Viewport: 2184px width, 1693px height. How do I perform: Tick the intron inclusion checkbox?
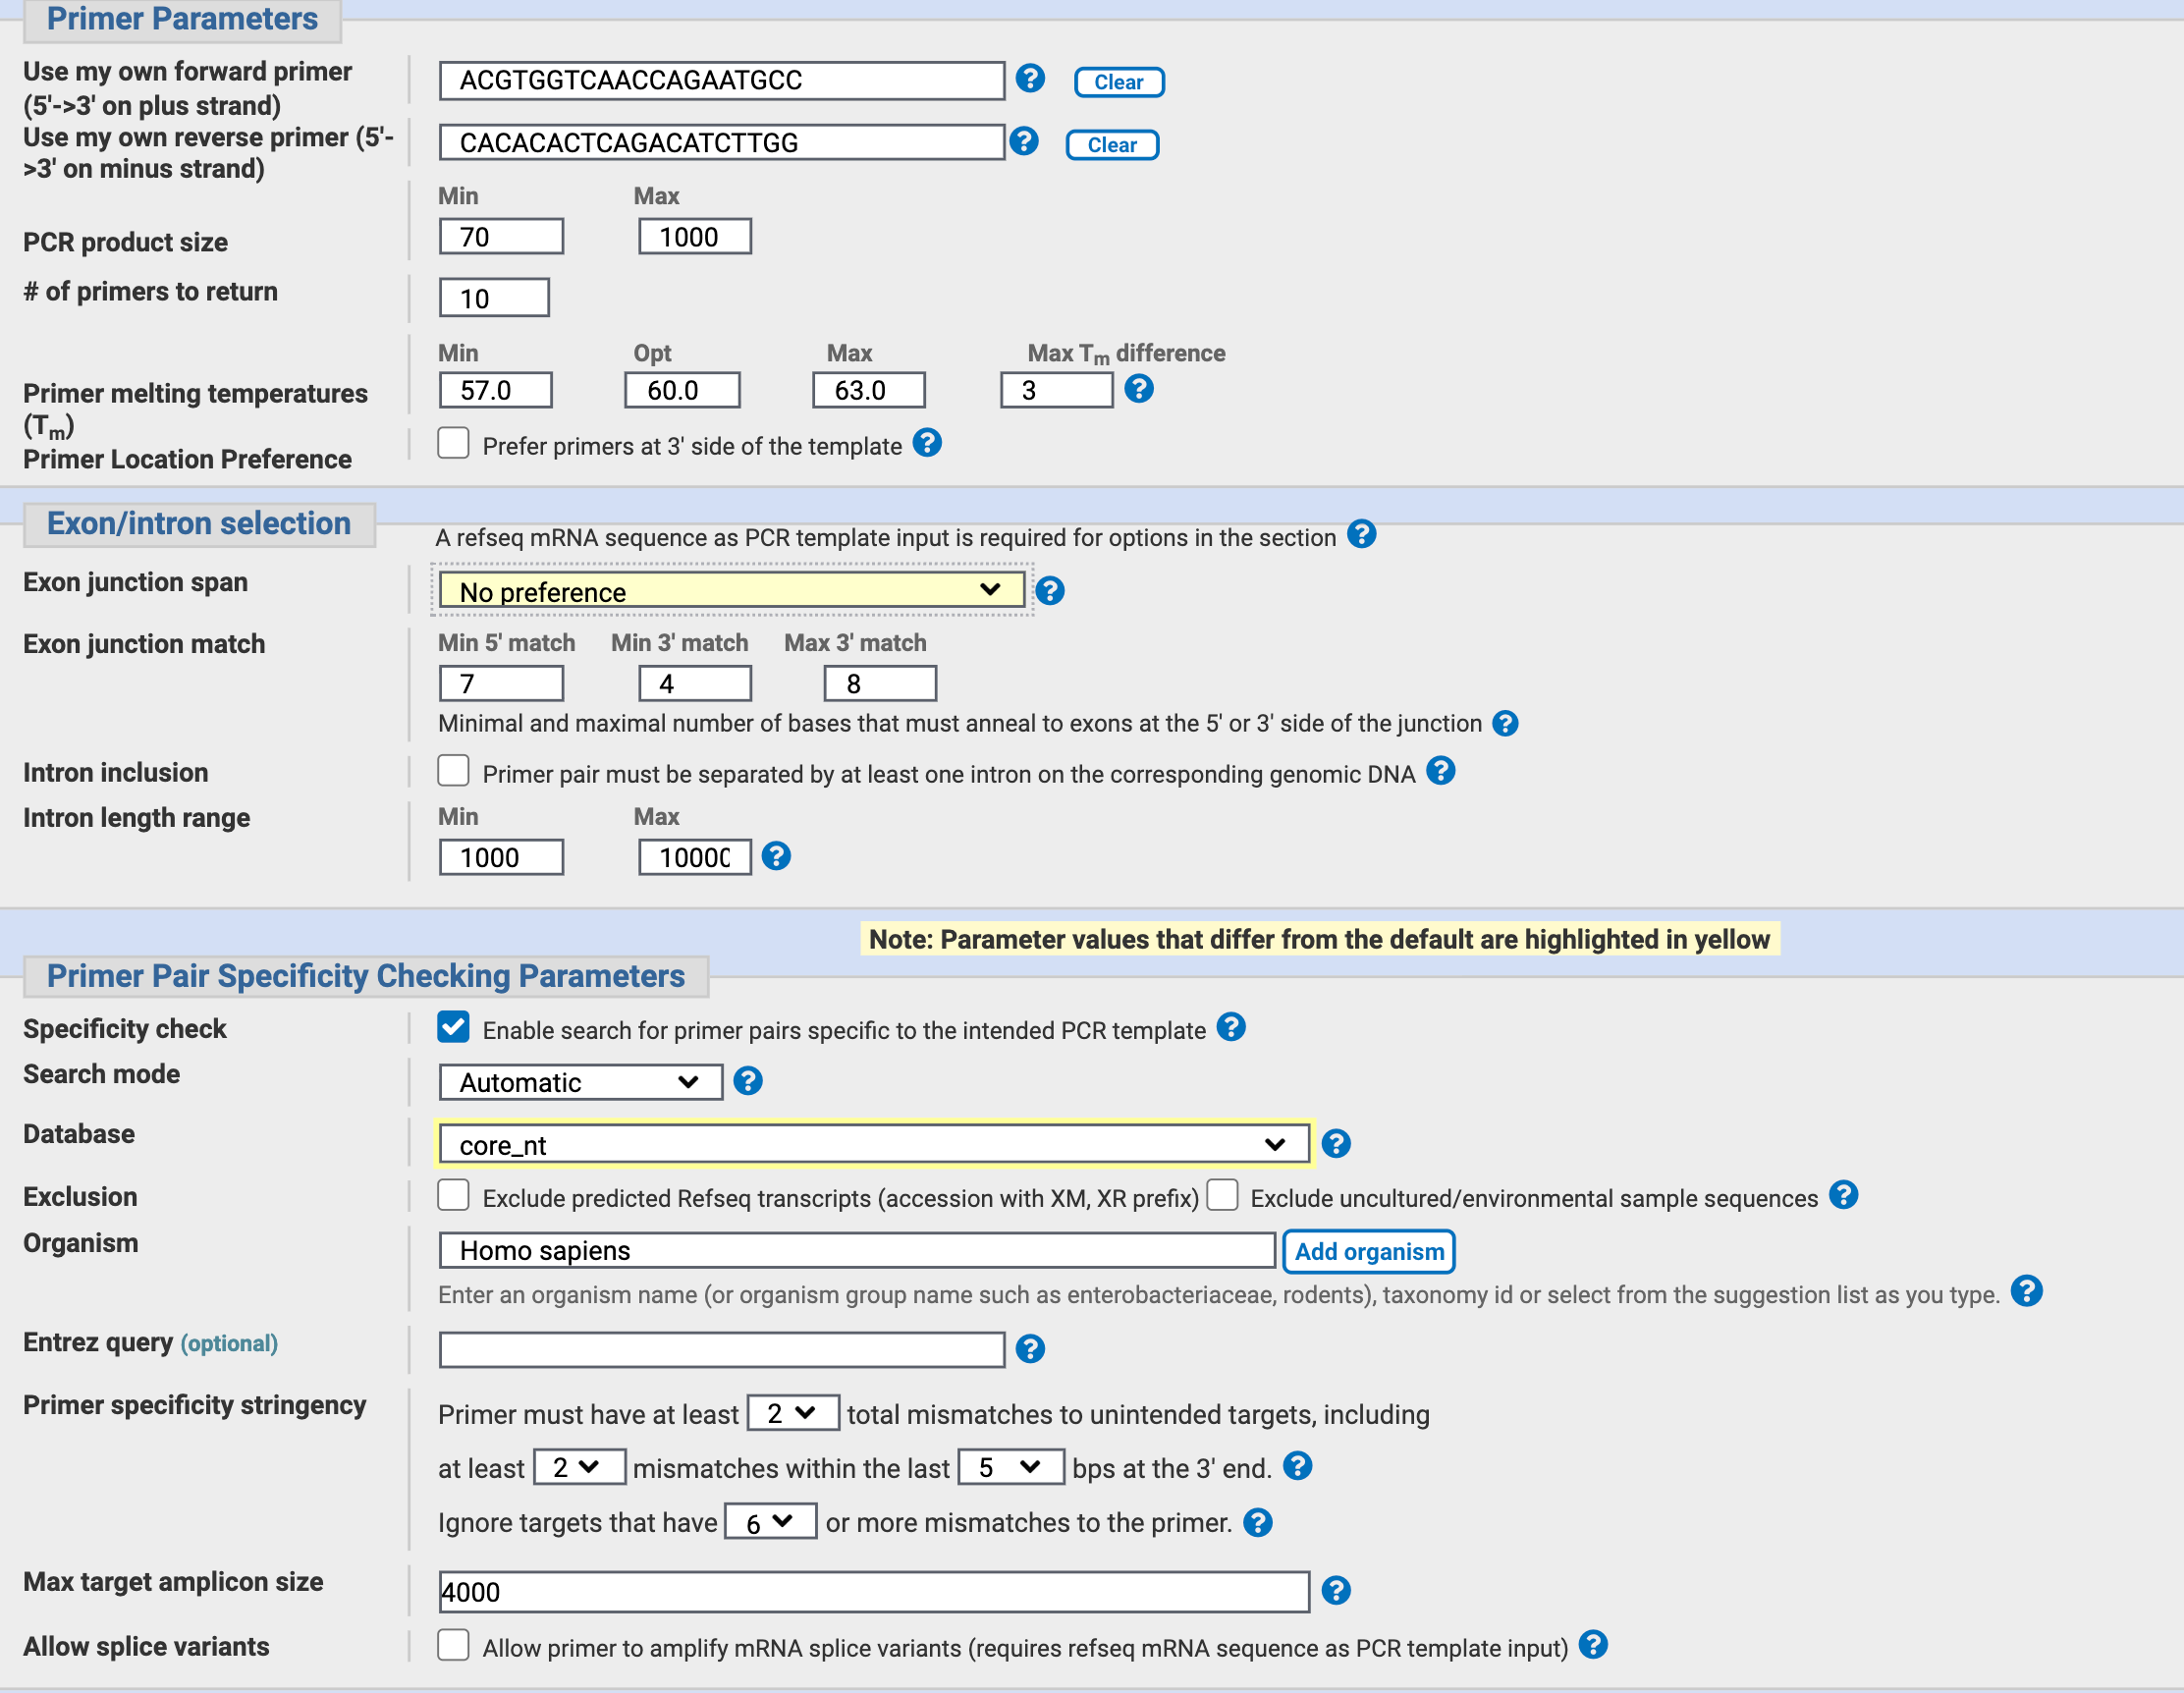tap(453, 771)
